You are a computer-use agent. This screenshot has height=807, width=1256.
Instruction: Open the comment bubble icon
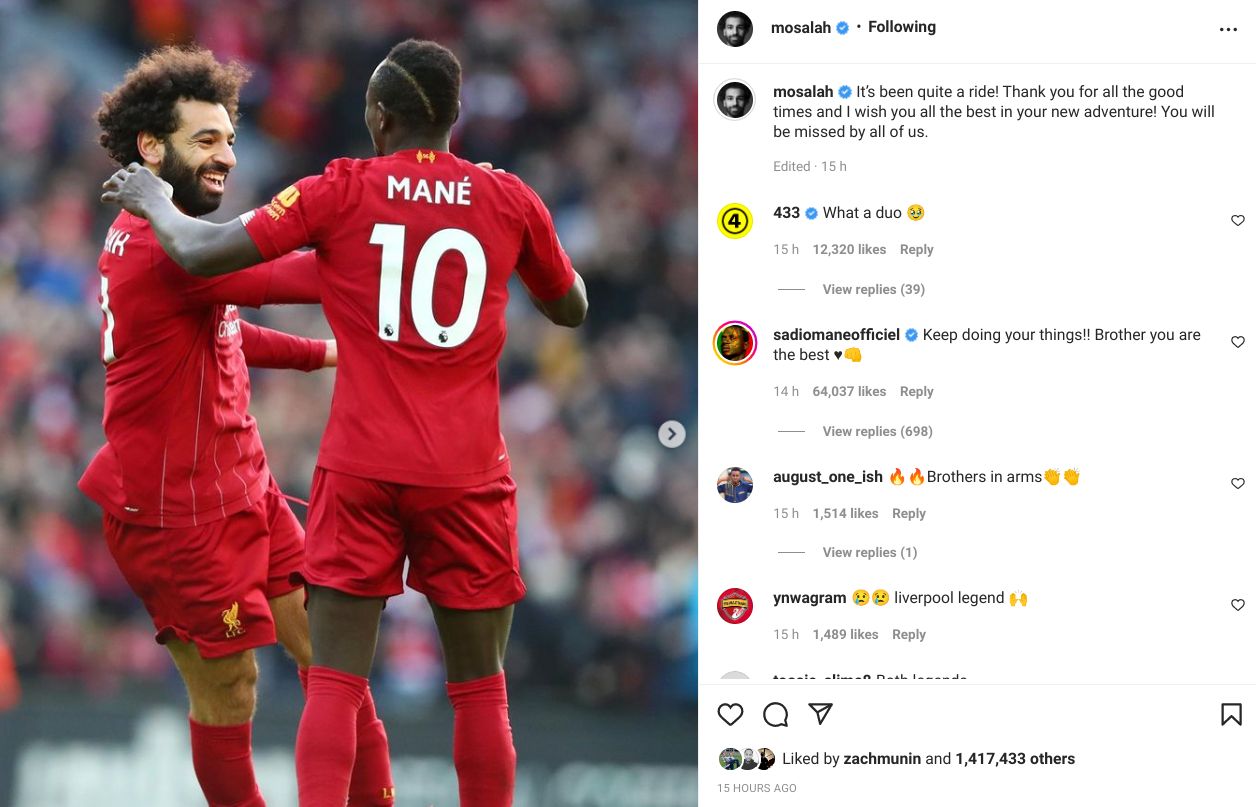tap(775, 714)
